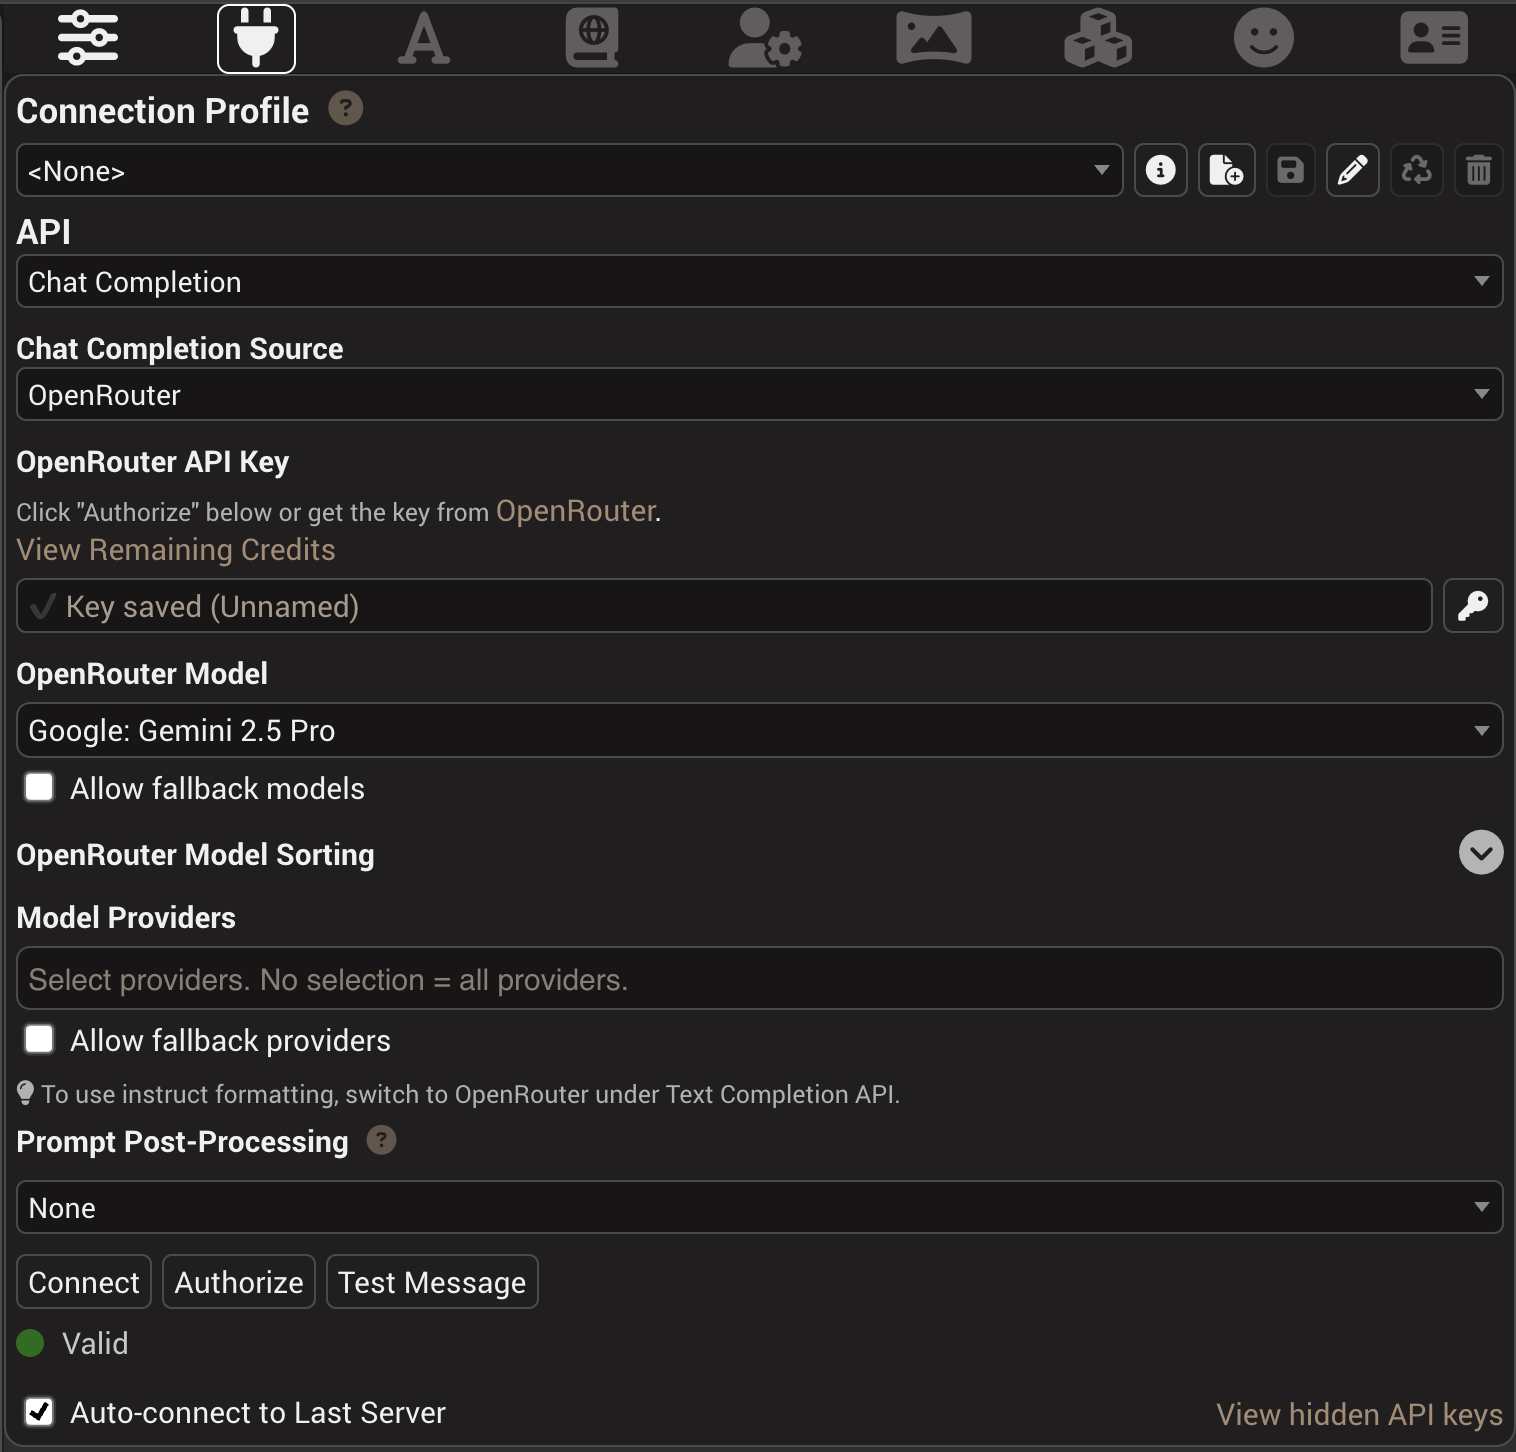The height and width of the screenshot is (1452, 1516).
Task: Open the View Remaining Credits link
Action: tap(175, 549)
